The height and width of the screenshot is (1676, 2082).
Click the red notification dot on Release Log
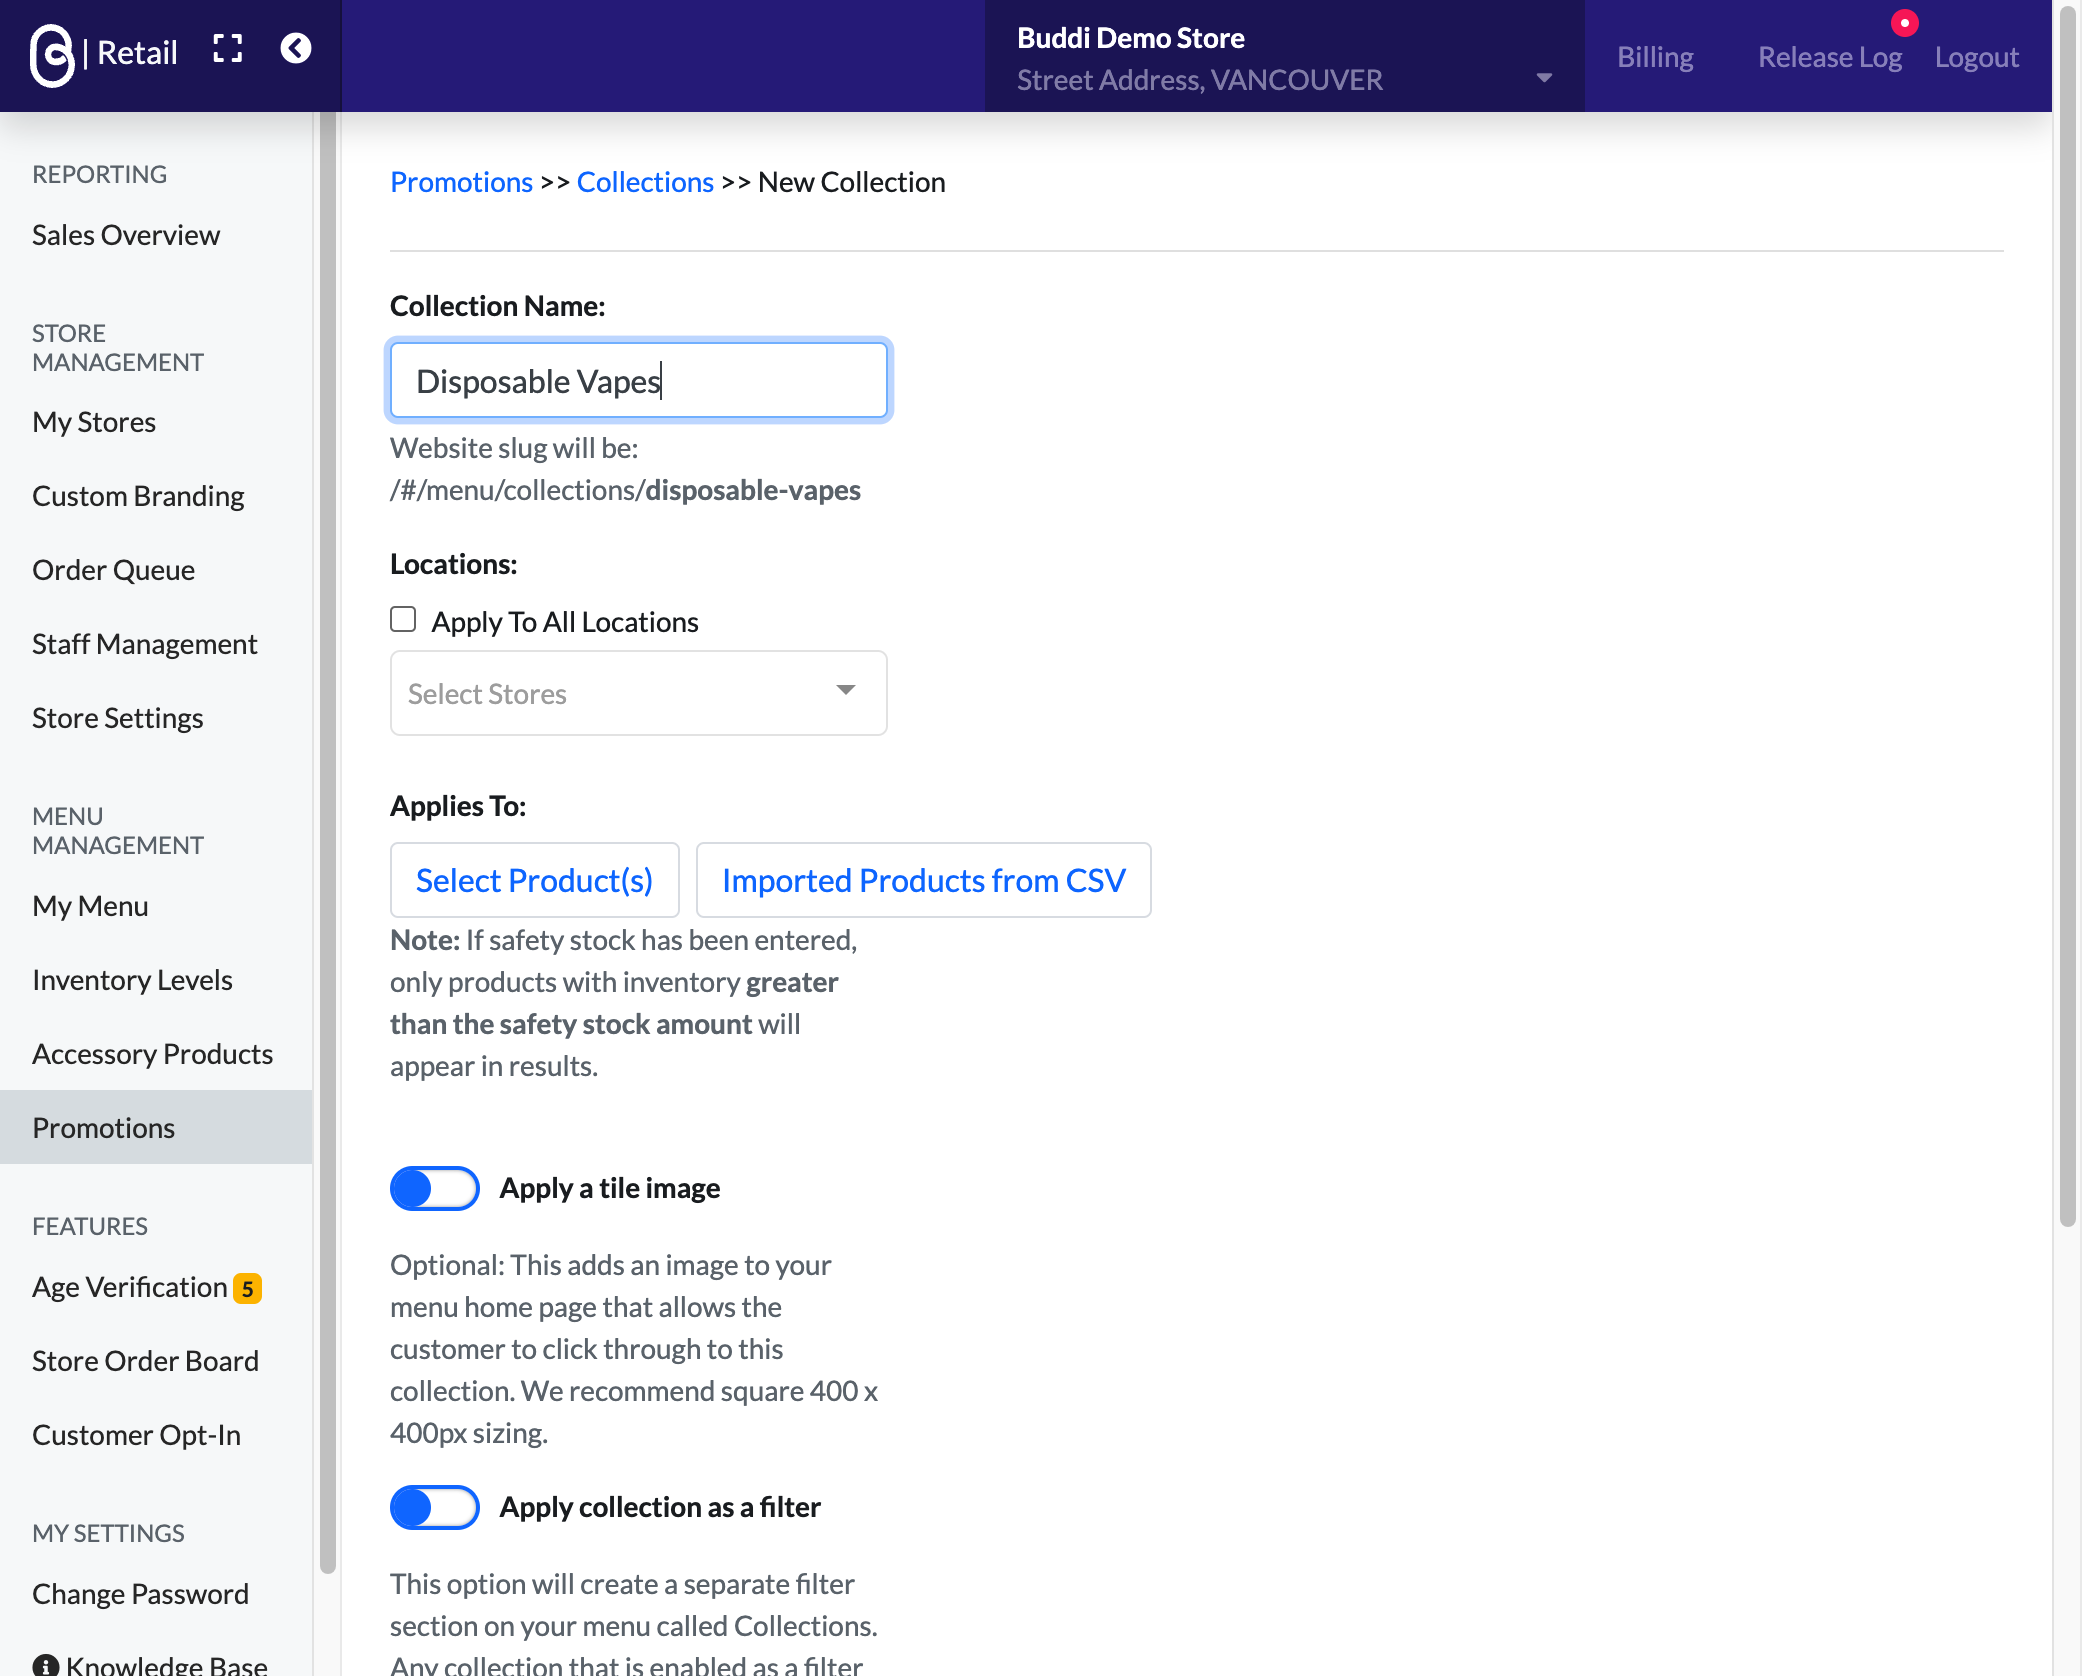pyautogui.click(x=1904, y=23)
